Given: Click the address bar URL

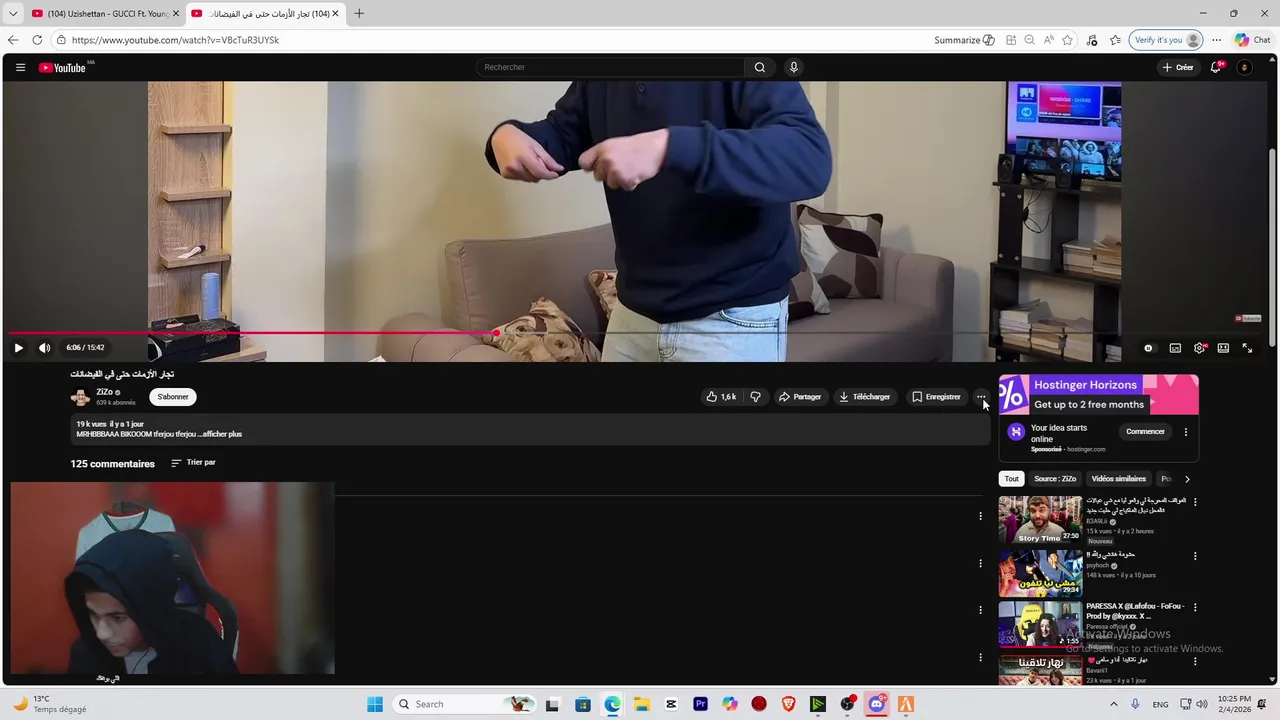Looking at the screenshot, I should [x=175, y=40].
